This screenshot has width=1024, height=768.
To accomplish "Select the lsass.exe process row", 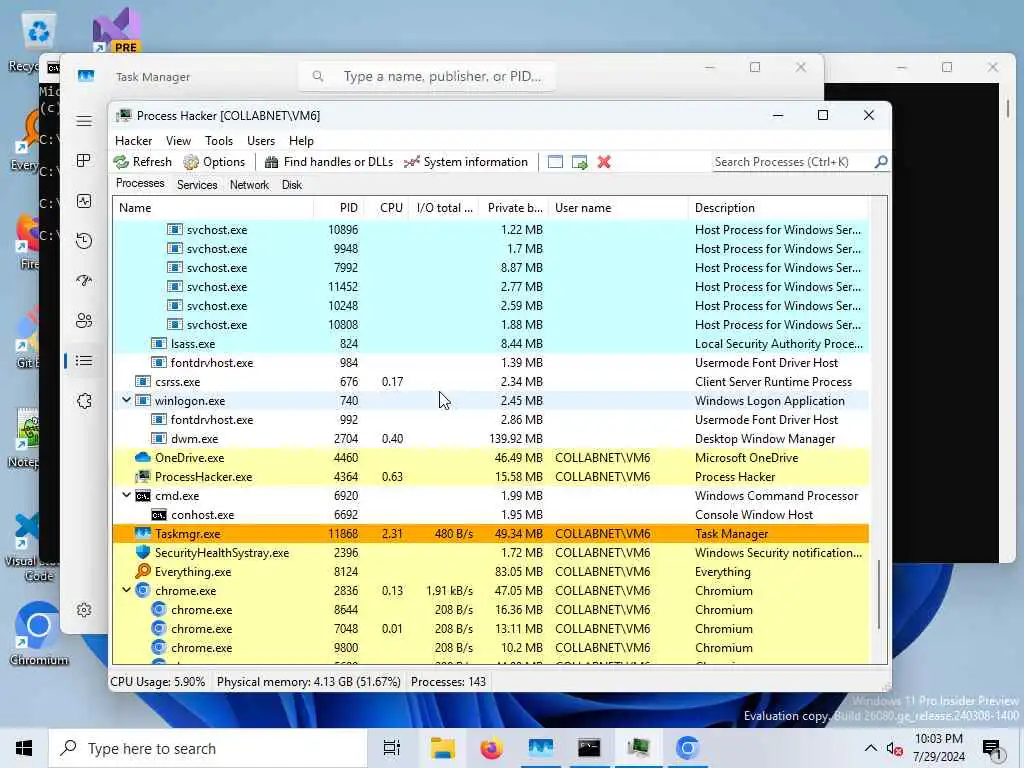I will pos(490,344).
